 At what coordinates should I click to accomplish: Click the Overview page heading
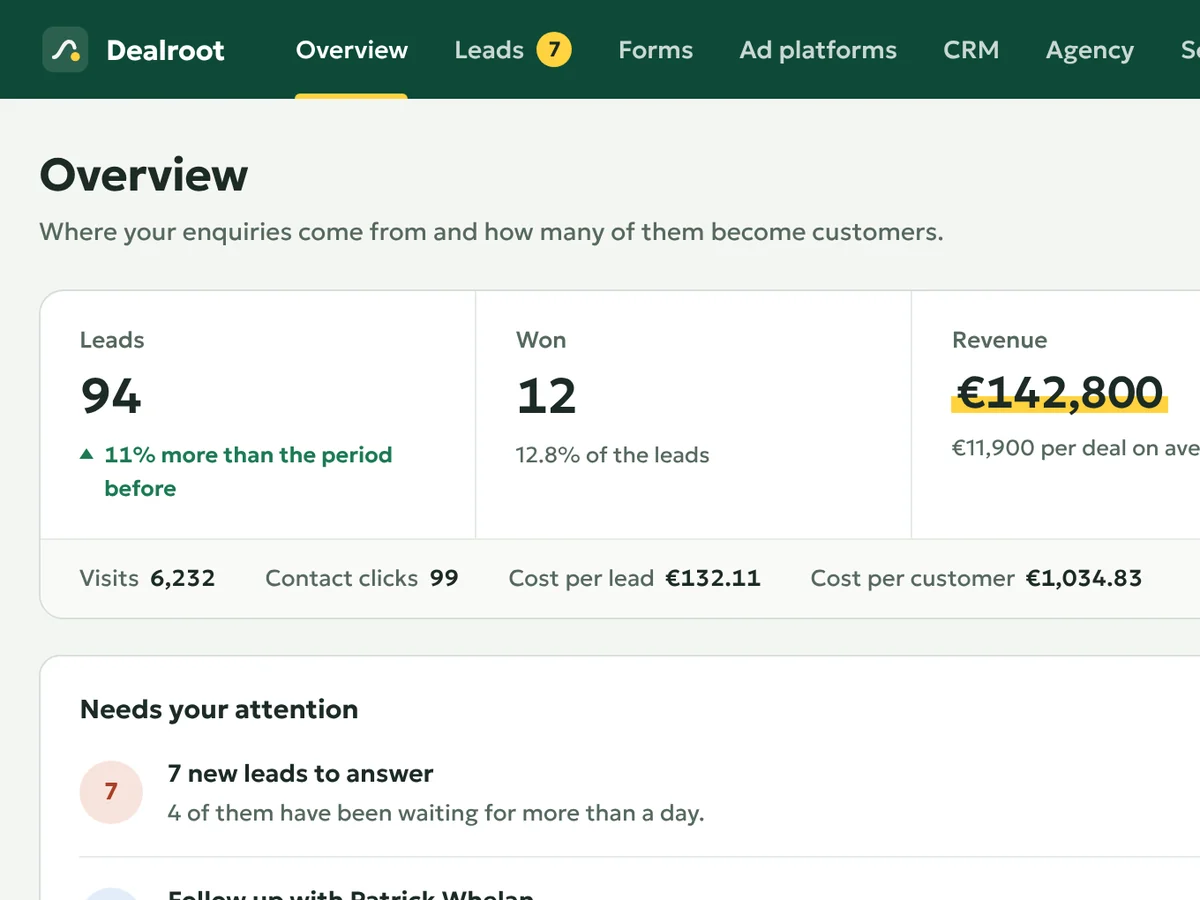click(x=144, y=175)
